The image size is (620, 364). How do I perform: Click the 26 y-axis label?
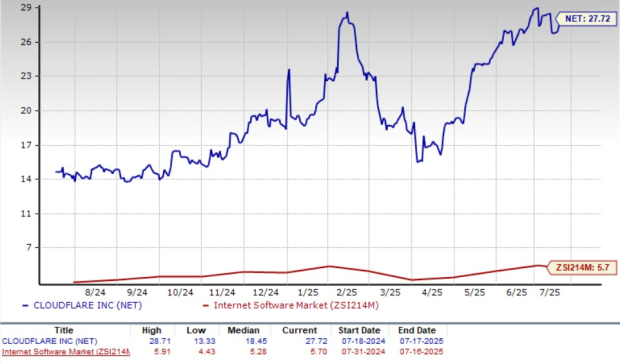[26, 42]
